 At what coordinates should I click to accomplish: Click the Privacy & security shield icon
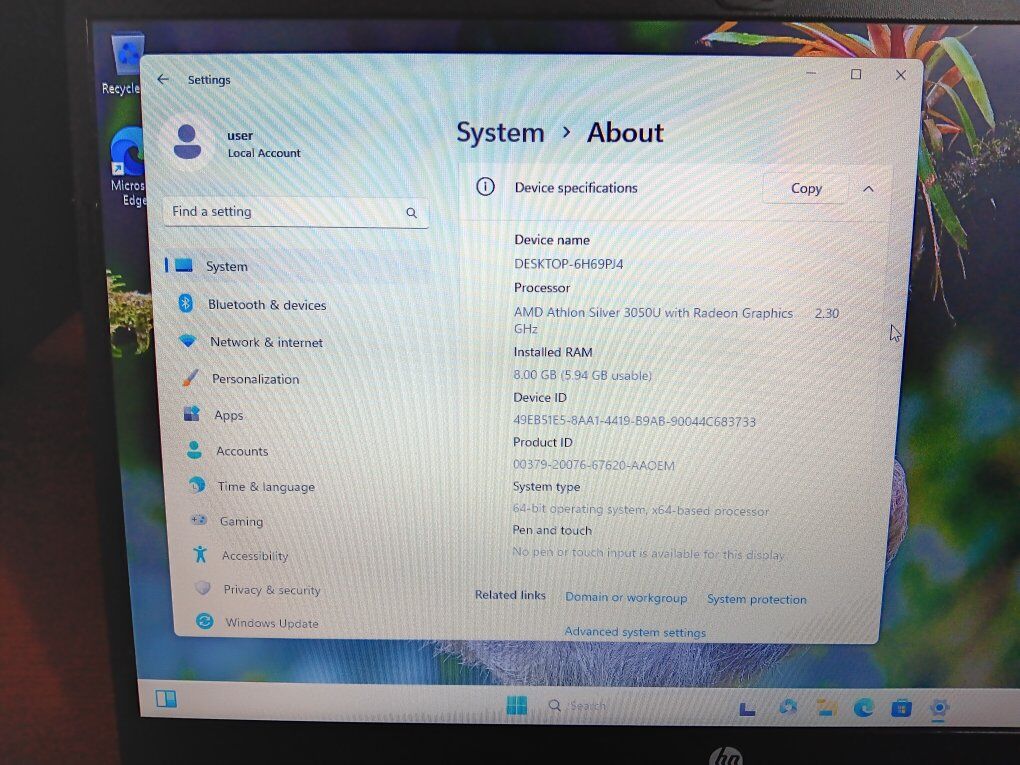pos(202,589)
